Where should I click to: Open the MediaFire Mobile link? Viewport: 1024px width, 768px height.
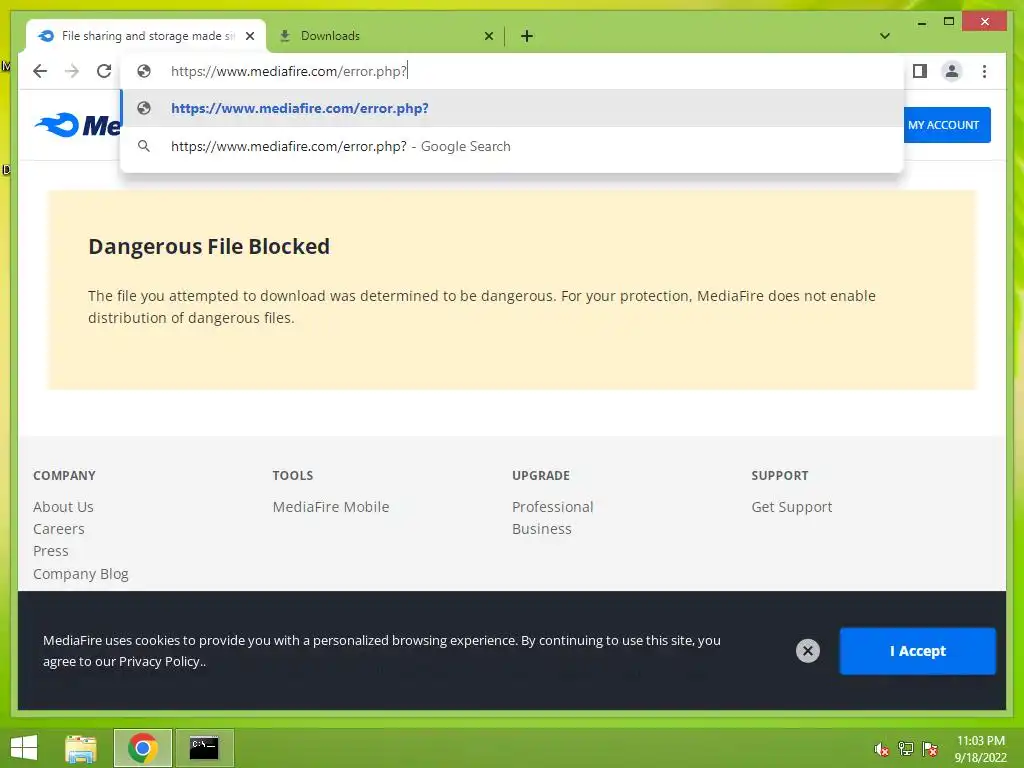point(330,507)
